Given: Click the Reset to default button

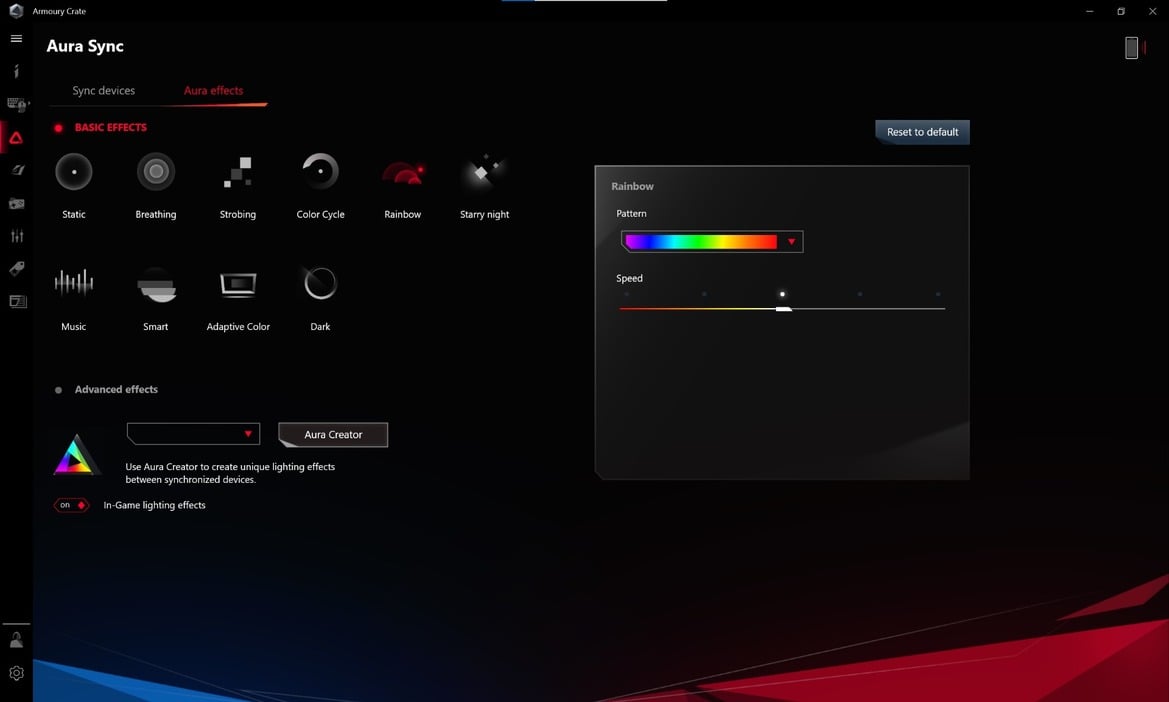Looking at the screenshot, I should pos(922,132).
